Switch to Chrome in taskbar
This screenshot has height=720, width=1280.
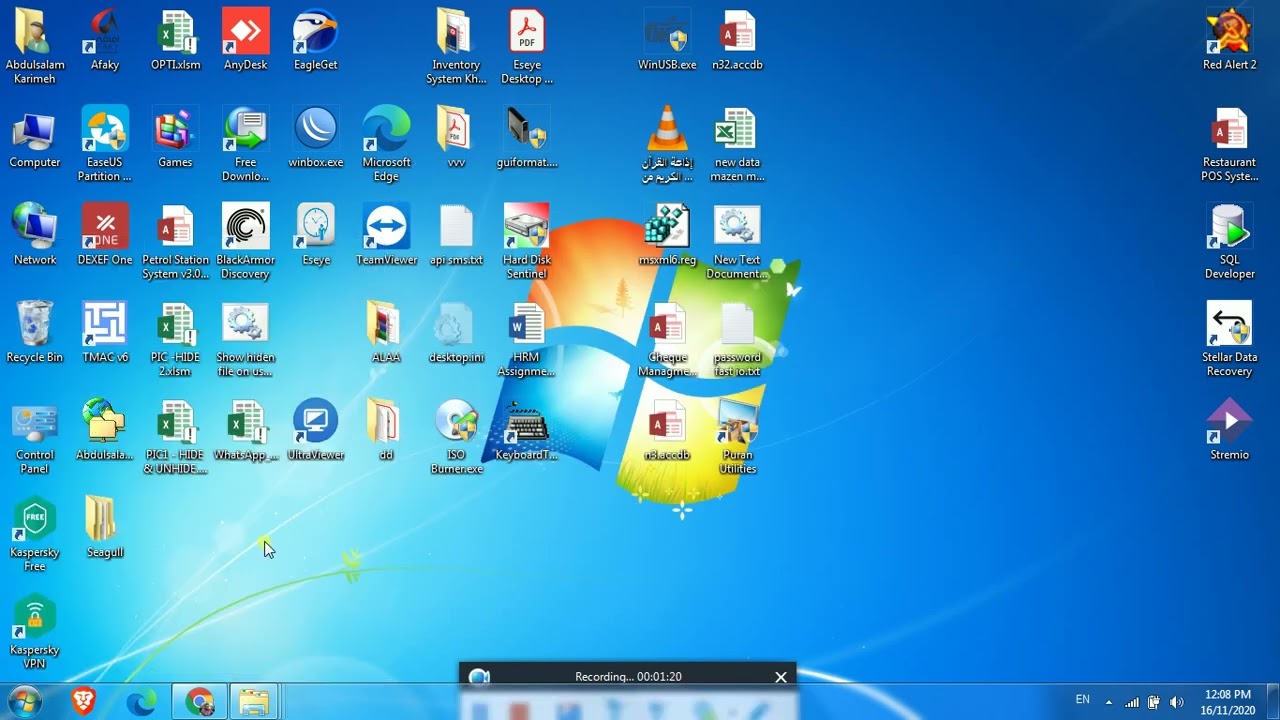point(199,702)
